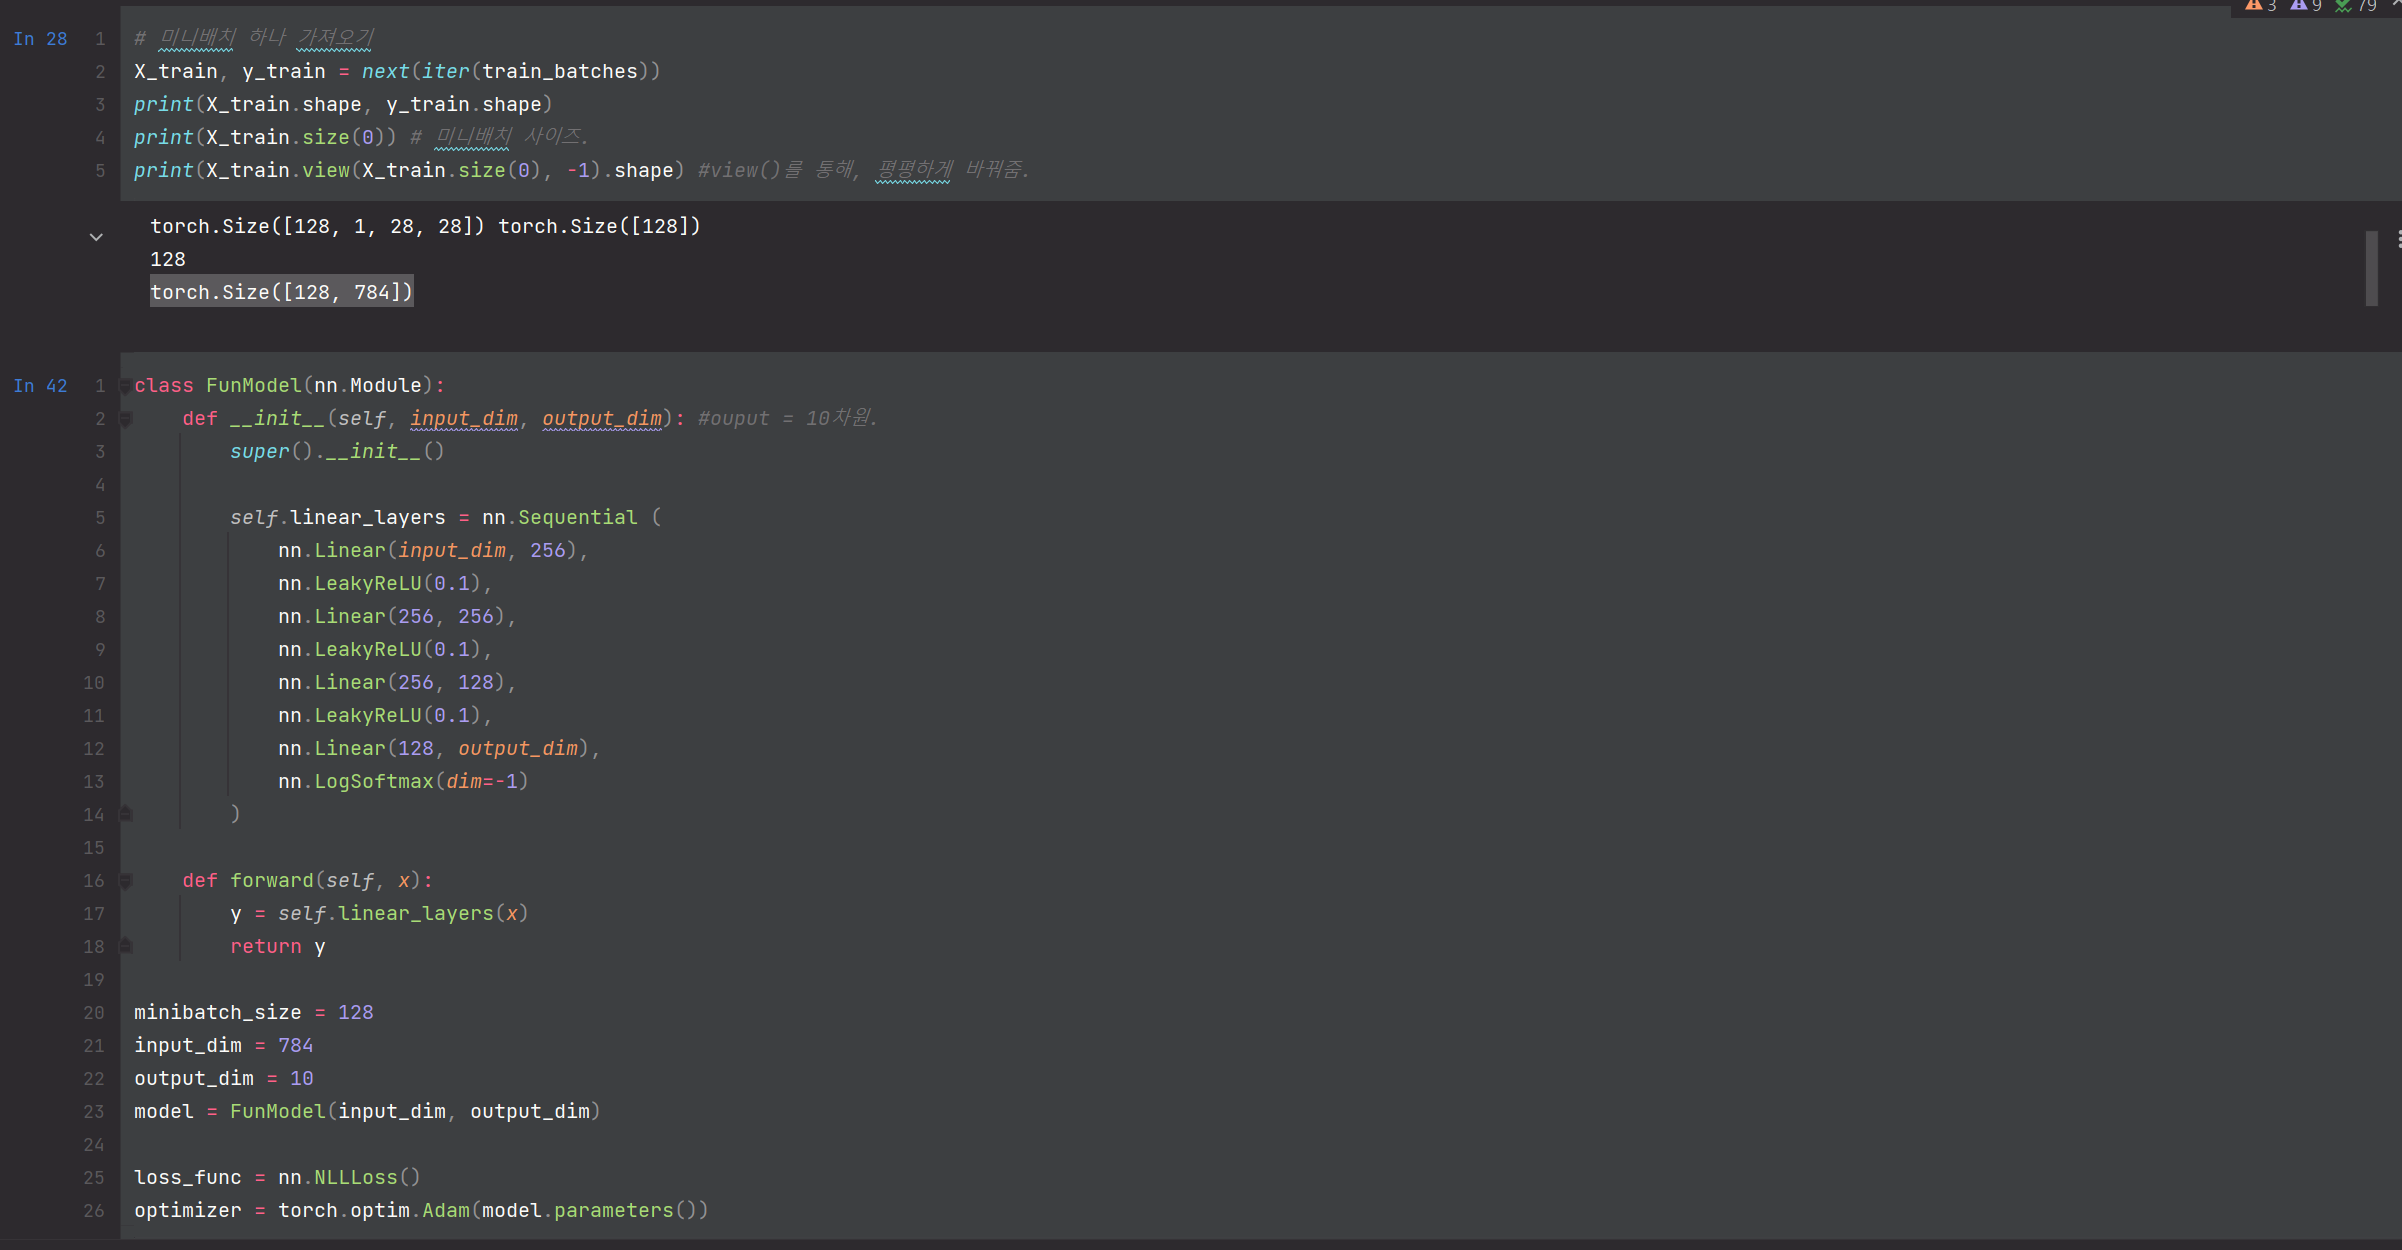Click line number 26 in the gutter
The height and width of the screenshot is (1250, 2402).
tap(94, 1211)
